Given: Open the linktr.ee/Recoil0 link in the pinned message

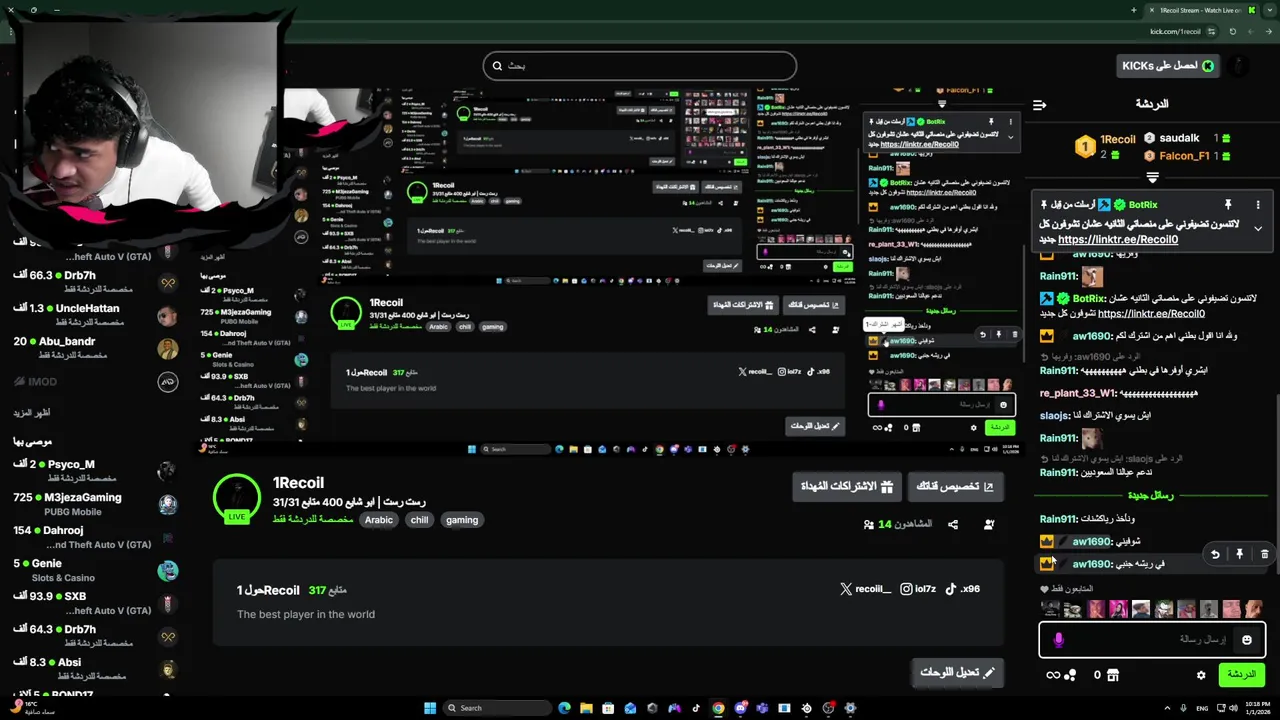Looking at the screenshot, I should click(1118, 240).
